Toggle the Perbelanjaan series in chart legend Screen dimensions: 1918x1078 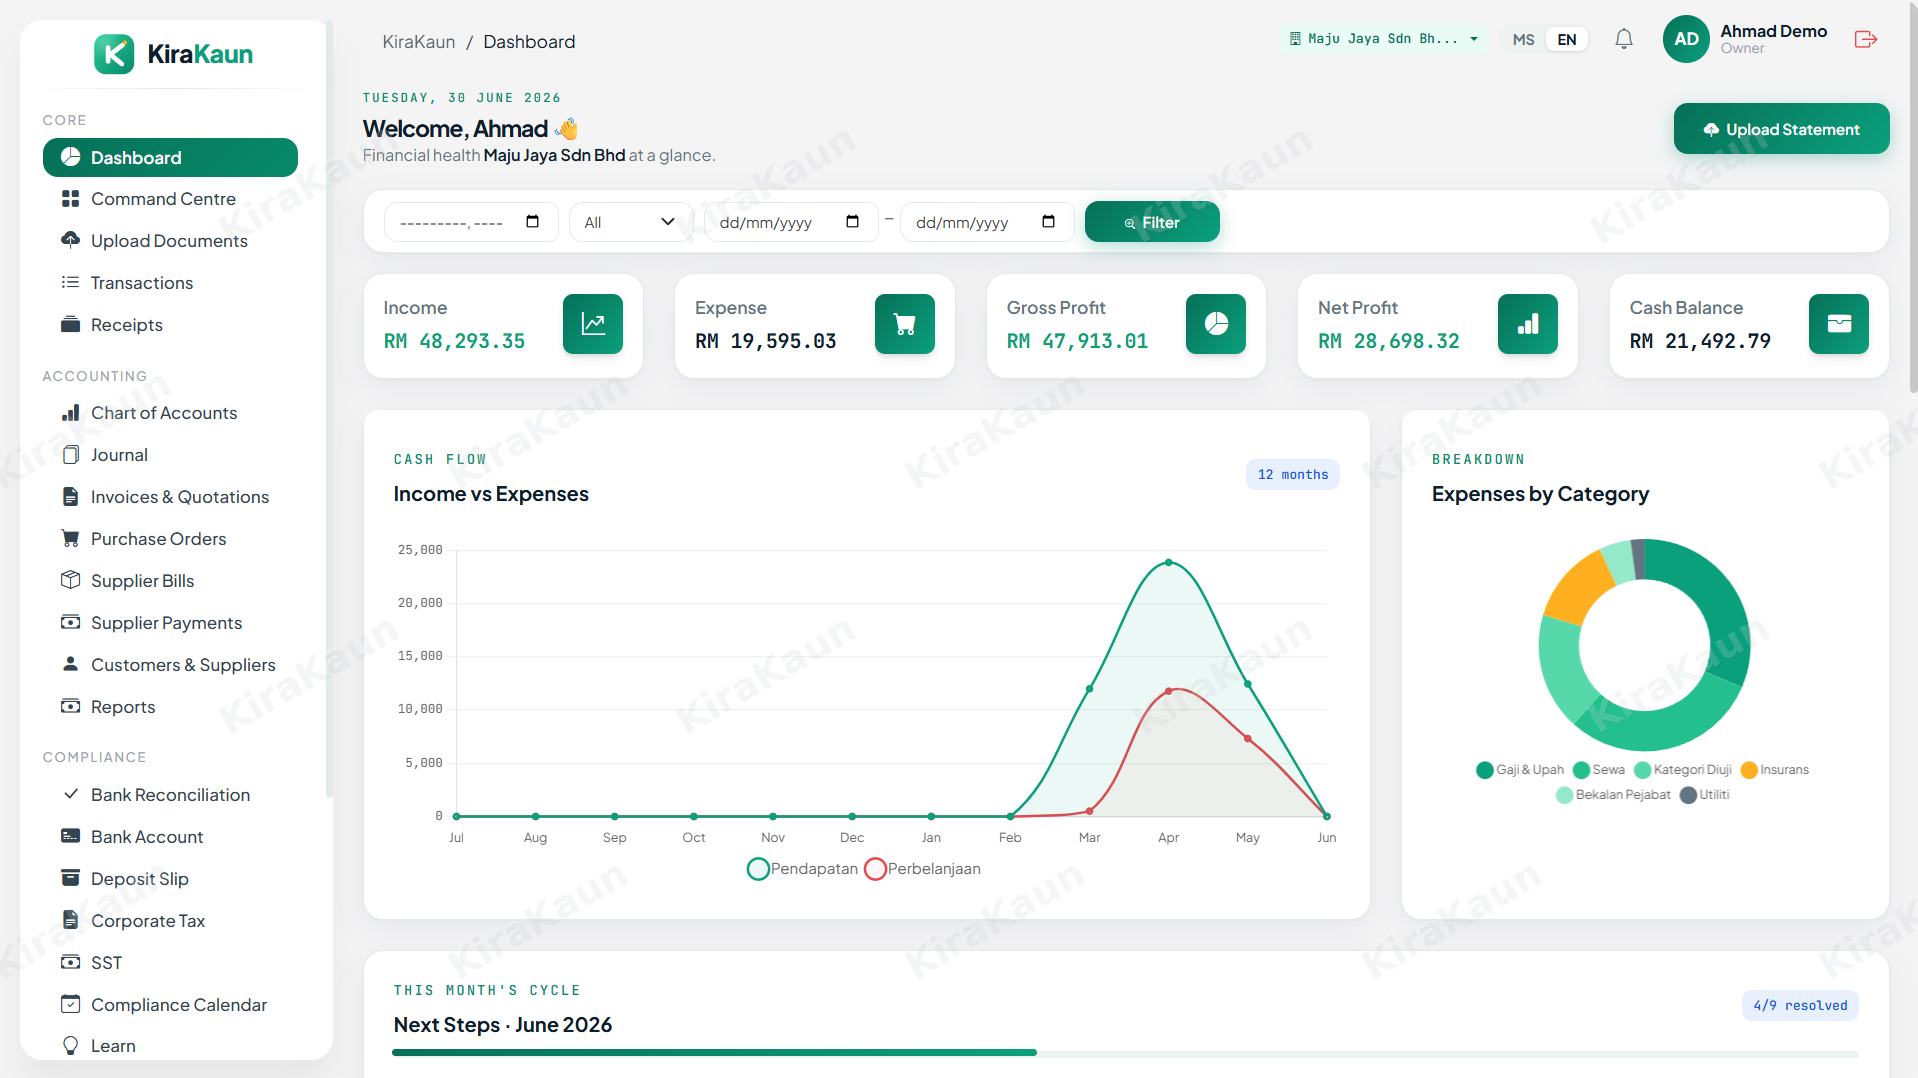[923, 869]
